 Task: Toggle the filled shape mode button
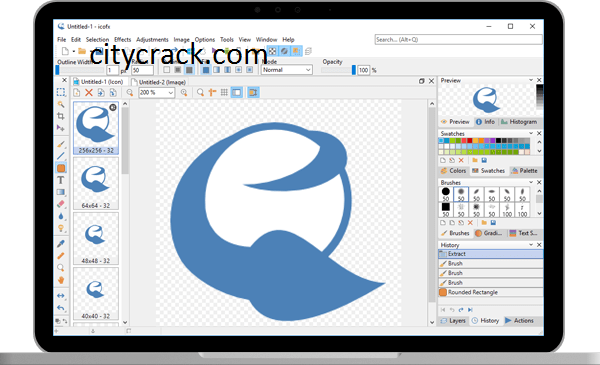tap(189, 70)
